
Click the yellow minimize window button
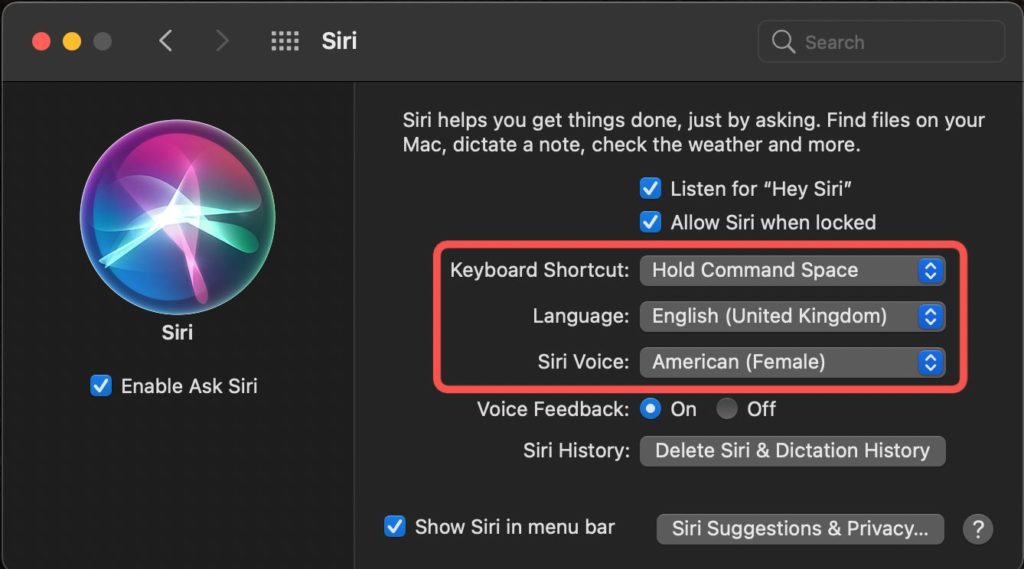coord(72,41)
